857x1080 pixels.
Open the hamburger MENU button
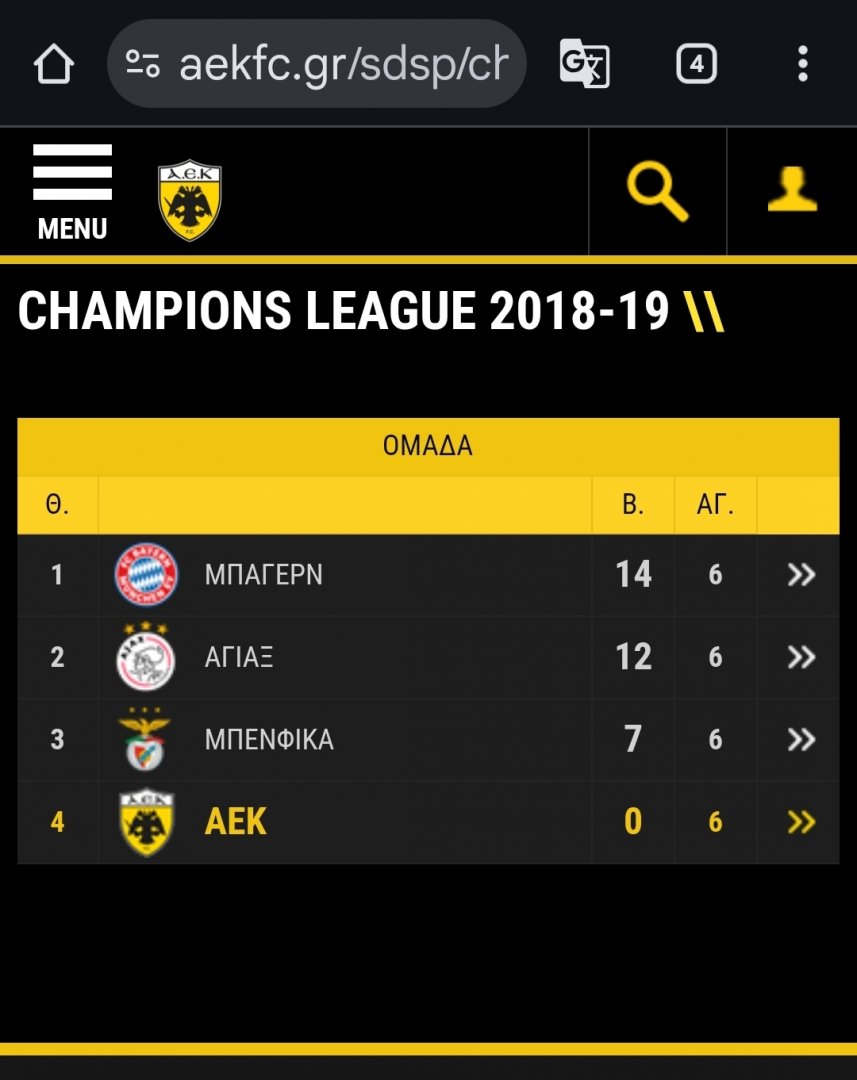72,191
